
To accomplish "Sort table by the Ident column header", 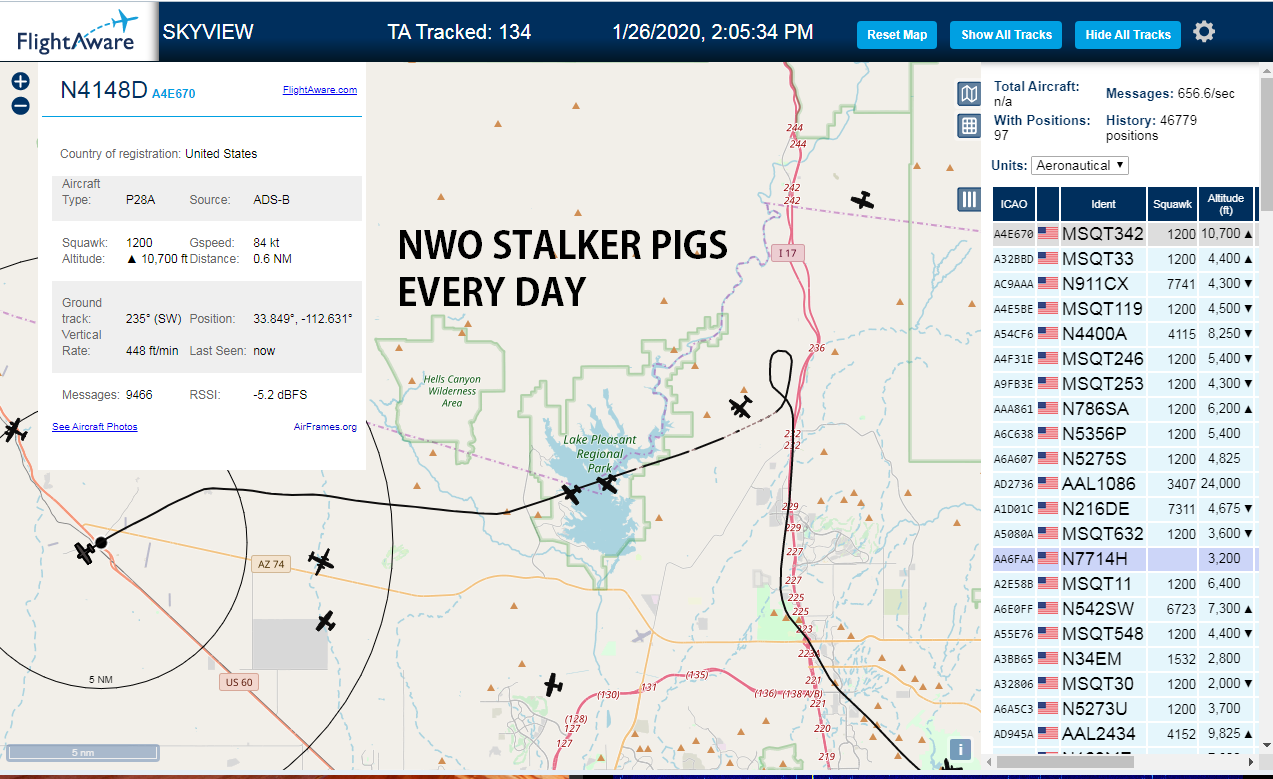I will pyautogui.click(x=1103, y=204).
